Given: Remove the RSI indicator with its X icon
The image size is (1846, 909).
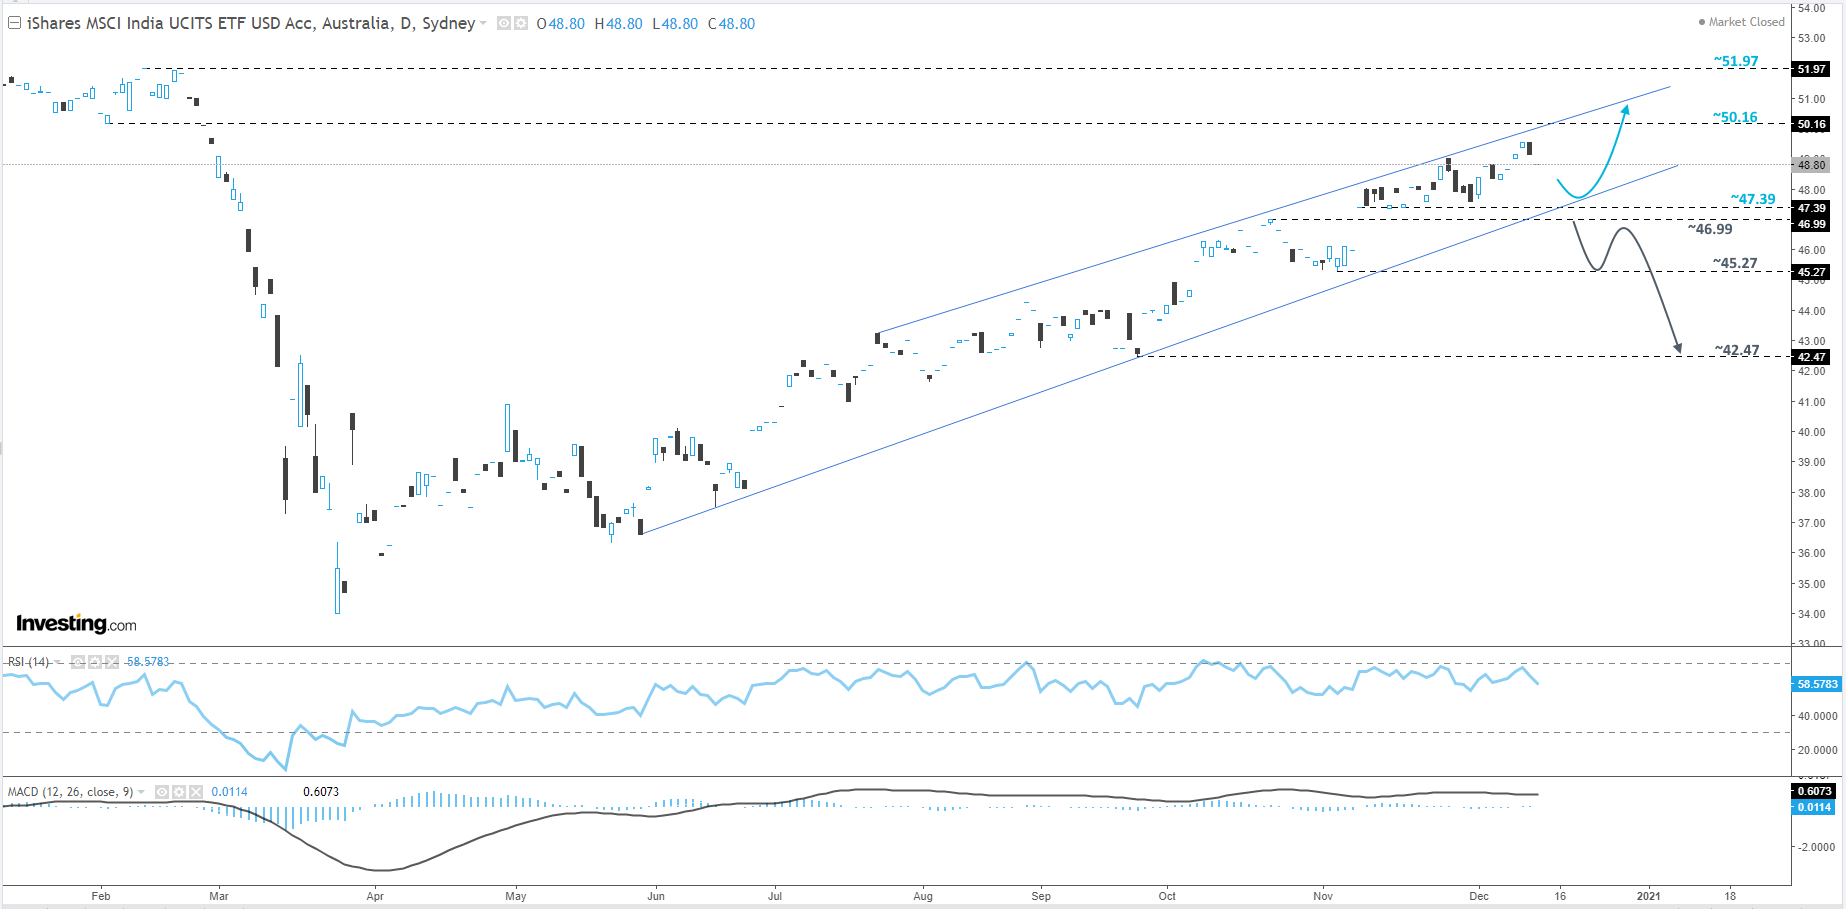Looking at the screenshot, I should (x=112, y=662).
